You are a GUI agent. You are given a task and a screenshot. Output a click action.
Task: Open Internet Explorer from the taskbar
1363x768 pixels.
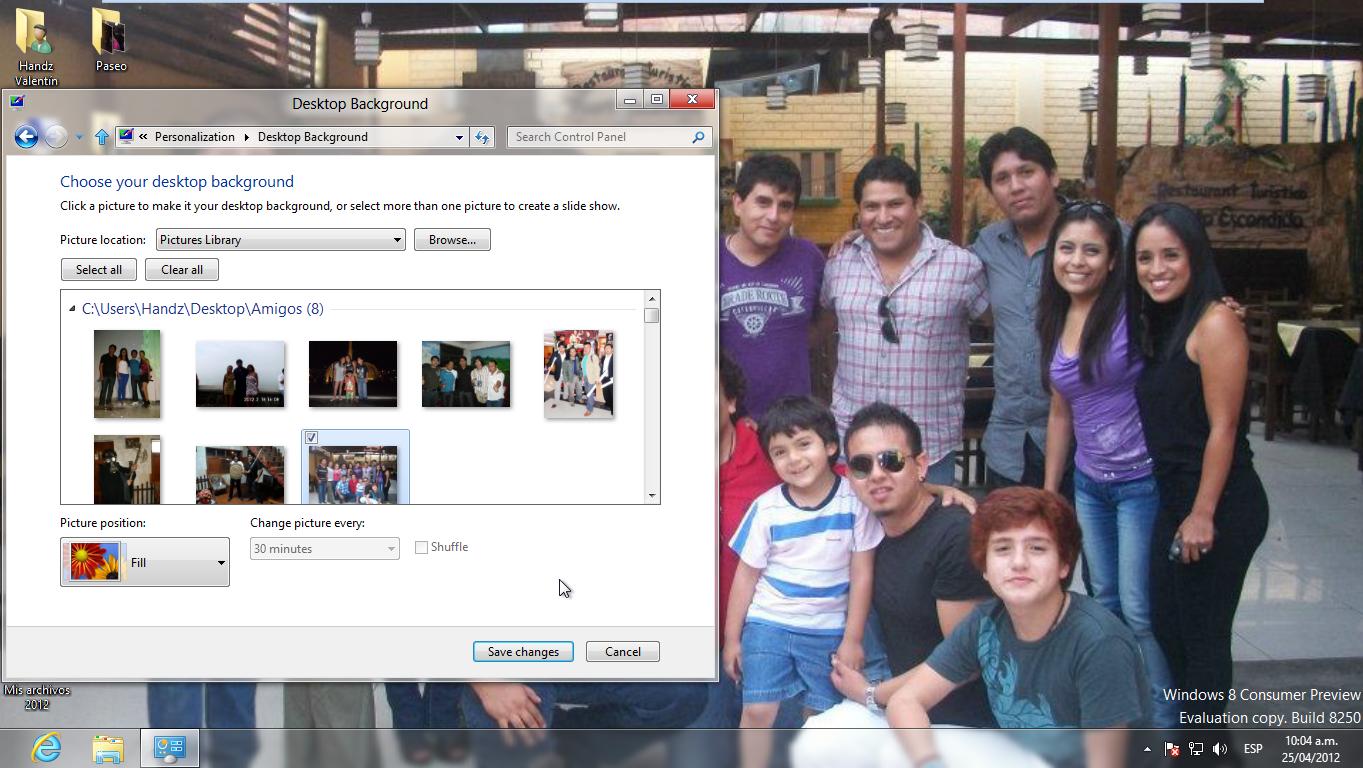[46, 747]
